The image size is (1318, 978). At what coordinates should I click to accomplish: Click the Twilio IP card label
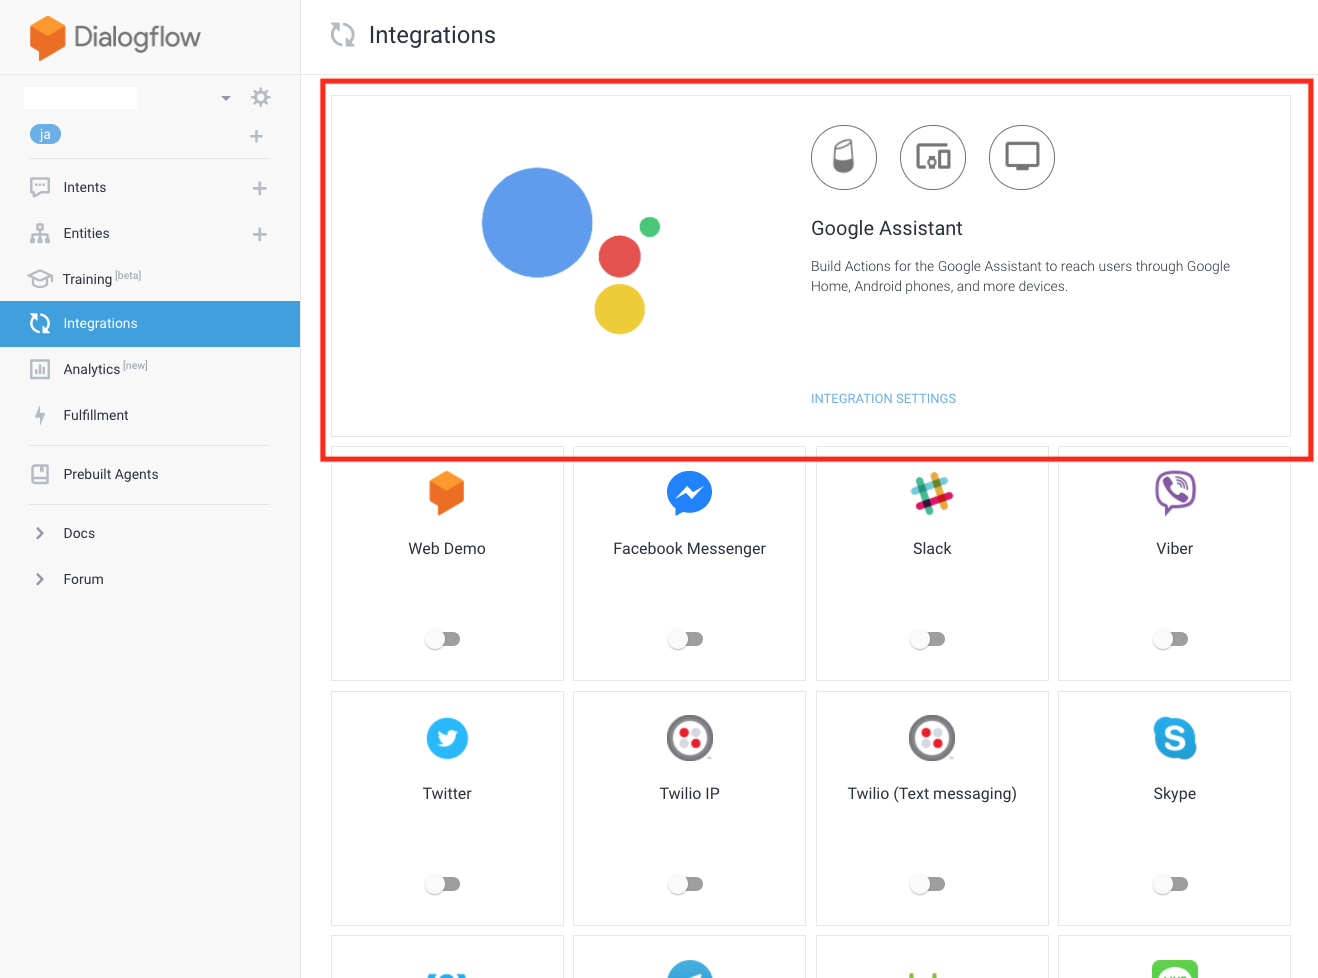[x=689, y=793]
